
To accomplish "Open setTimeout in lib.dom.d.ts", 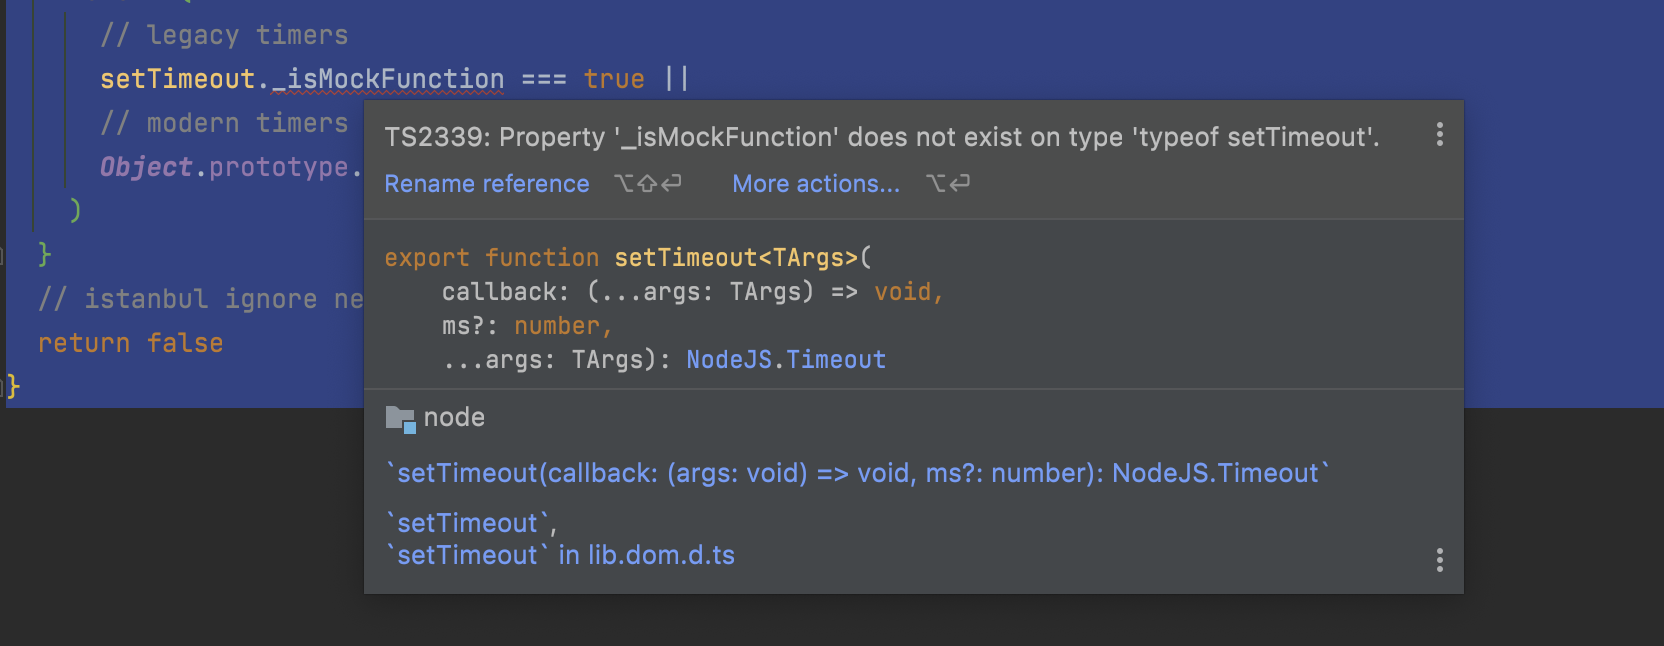I will tap(562, 555).
